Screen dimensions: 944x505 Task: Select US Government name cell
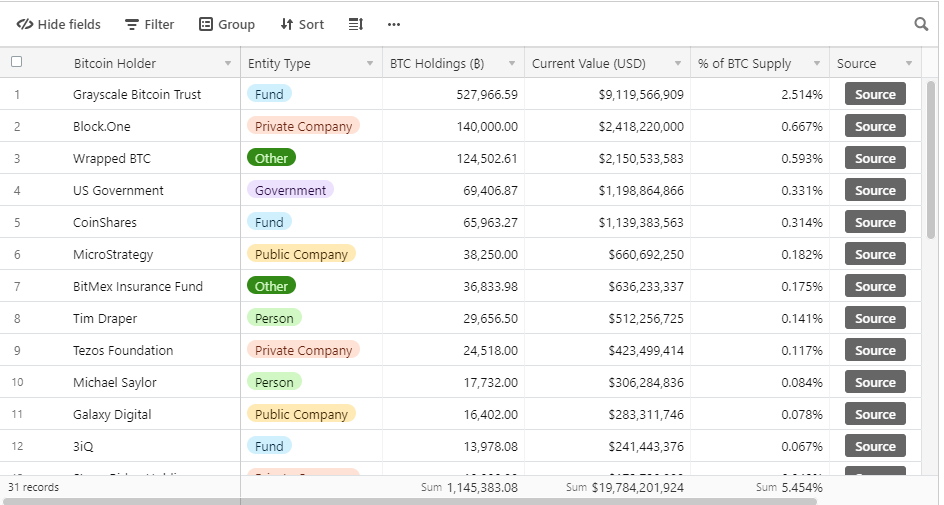coord(137,190)
